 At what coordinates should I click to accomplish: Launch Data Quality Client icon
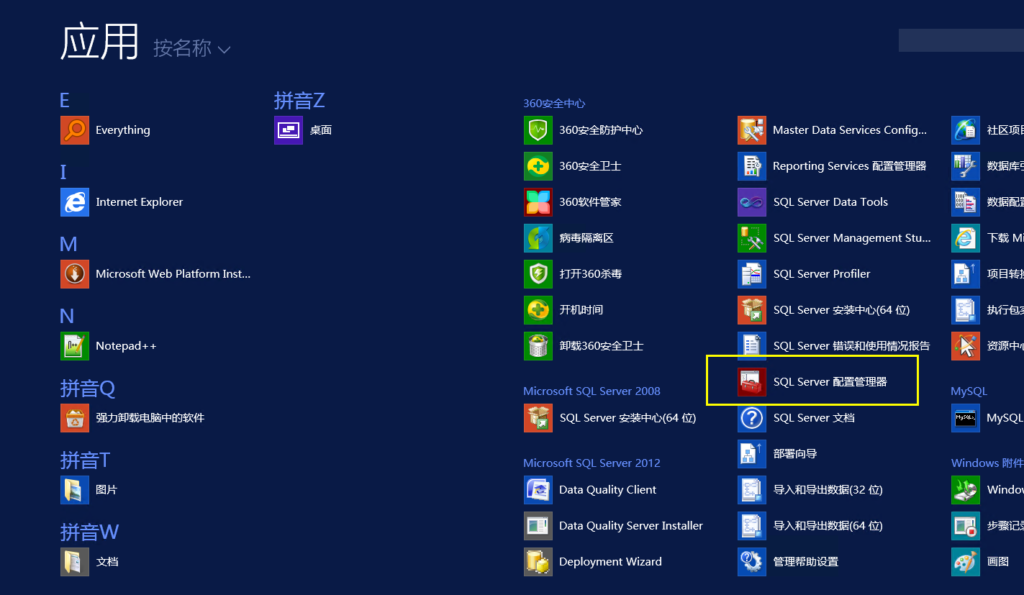(x=537, y=489)
